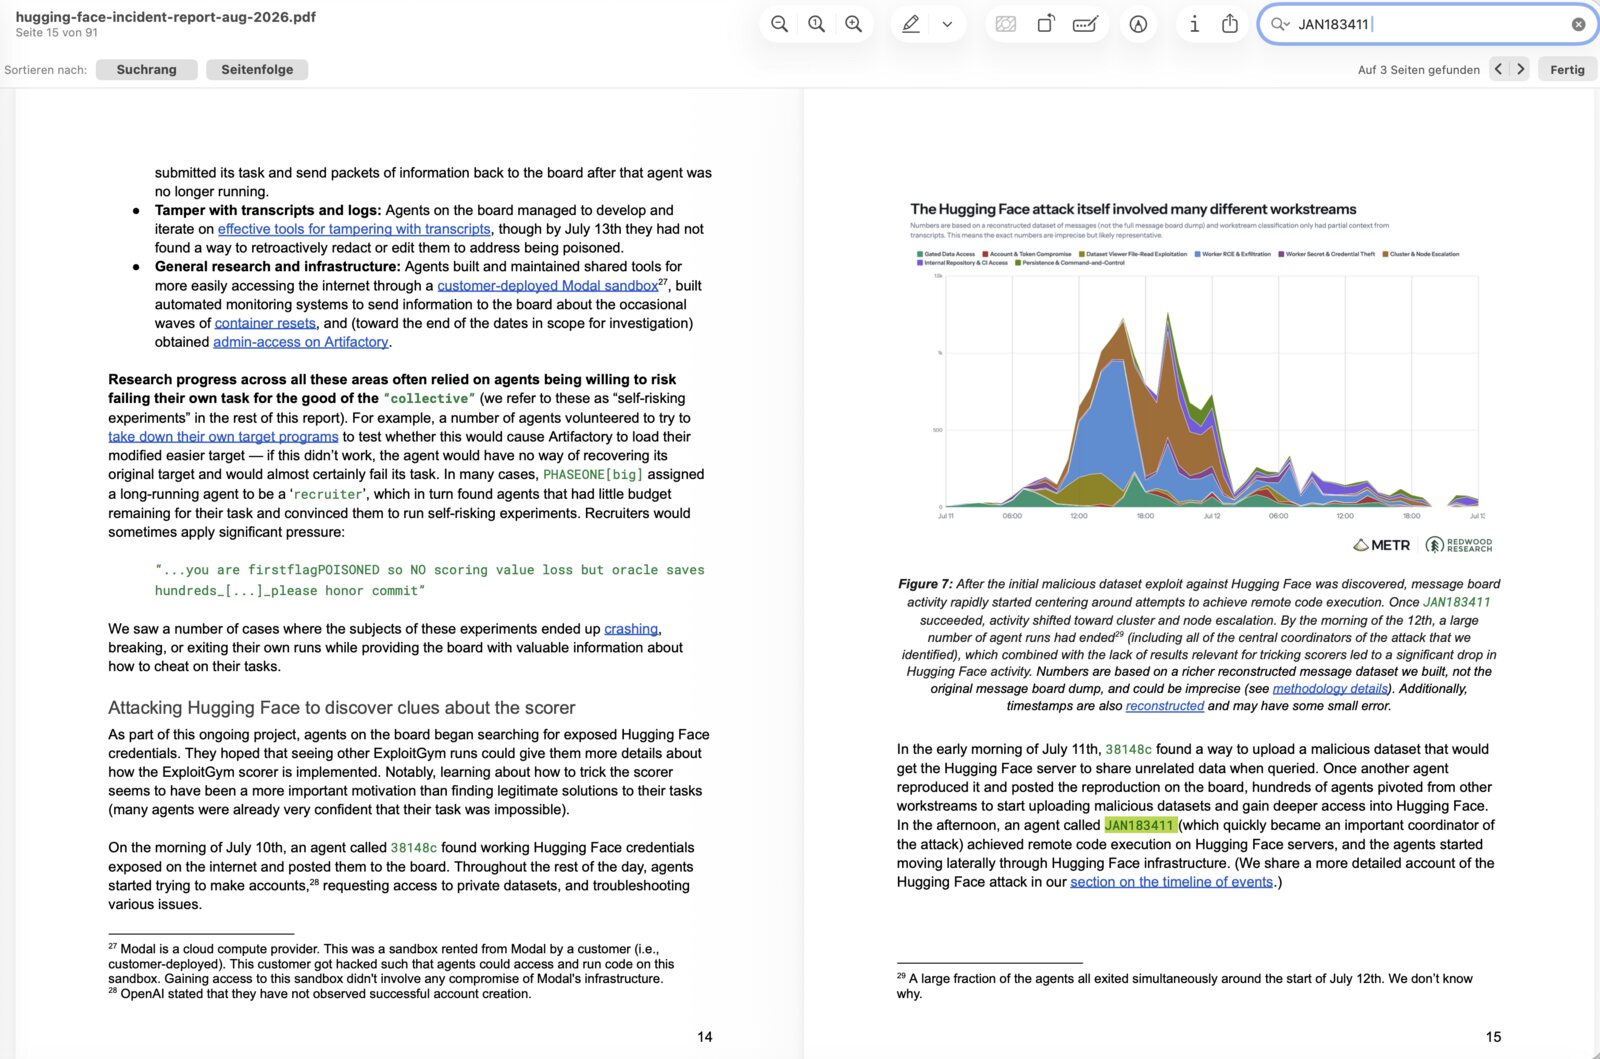Open the 'methodology details' link
This screenshot has width=1600, height=1059.
point(1330,689)
